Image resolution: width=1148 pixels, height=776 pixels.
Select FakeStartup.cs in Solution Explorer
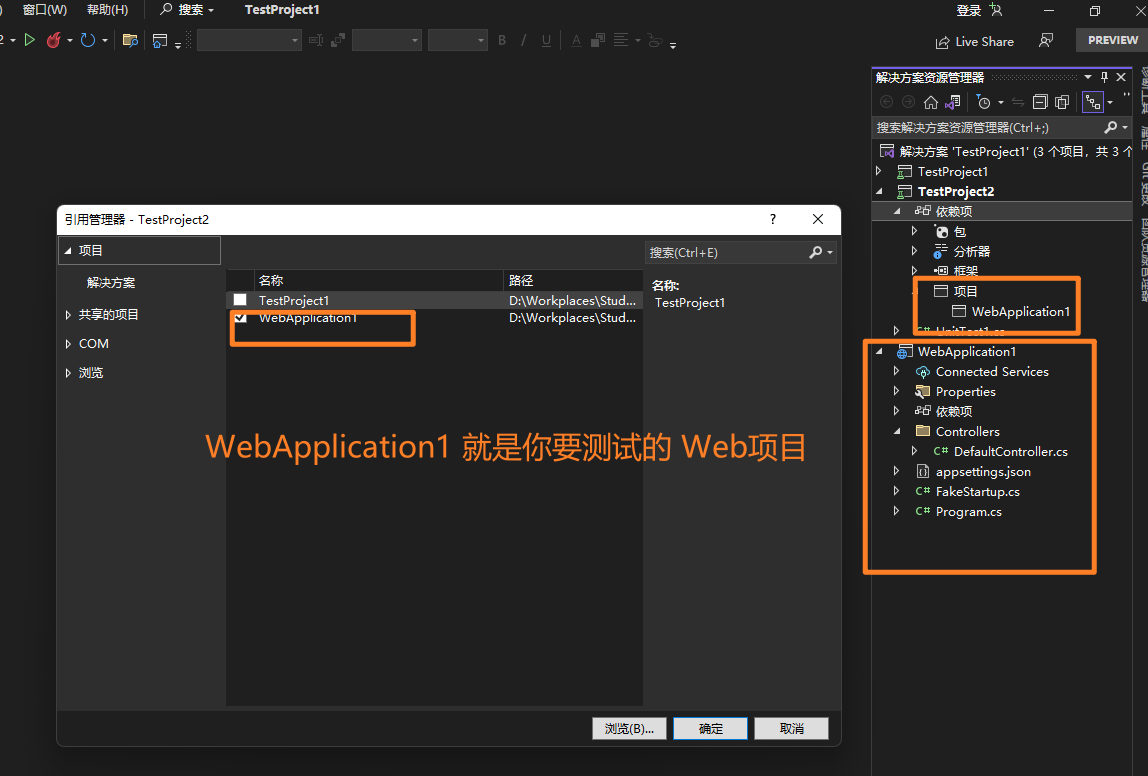click(977, 492)
